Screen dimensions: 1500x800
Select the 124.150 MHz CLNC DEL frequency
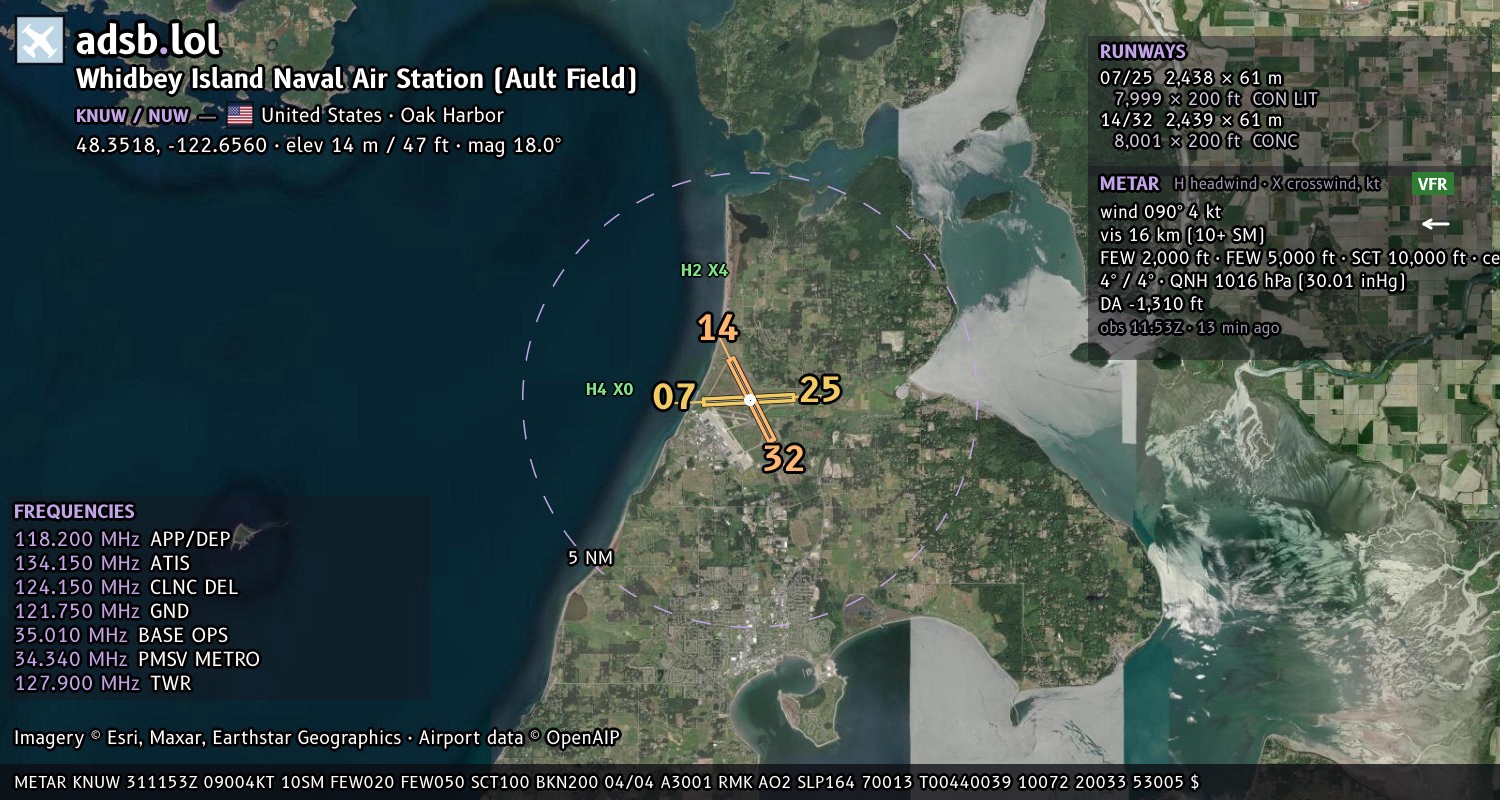coord(126,587)
